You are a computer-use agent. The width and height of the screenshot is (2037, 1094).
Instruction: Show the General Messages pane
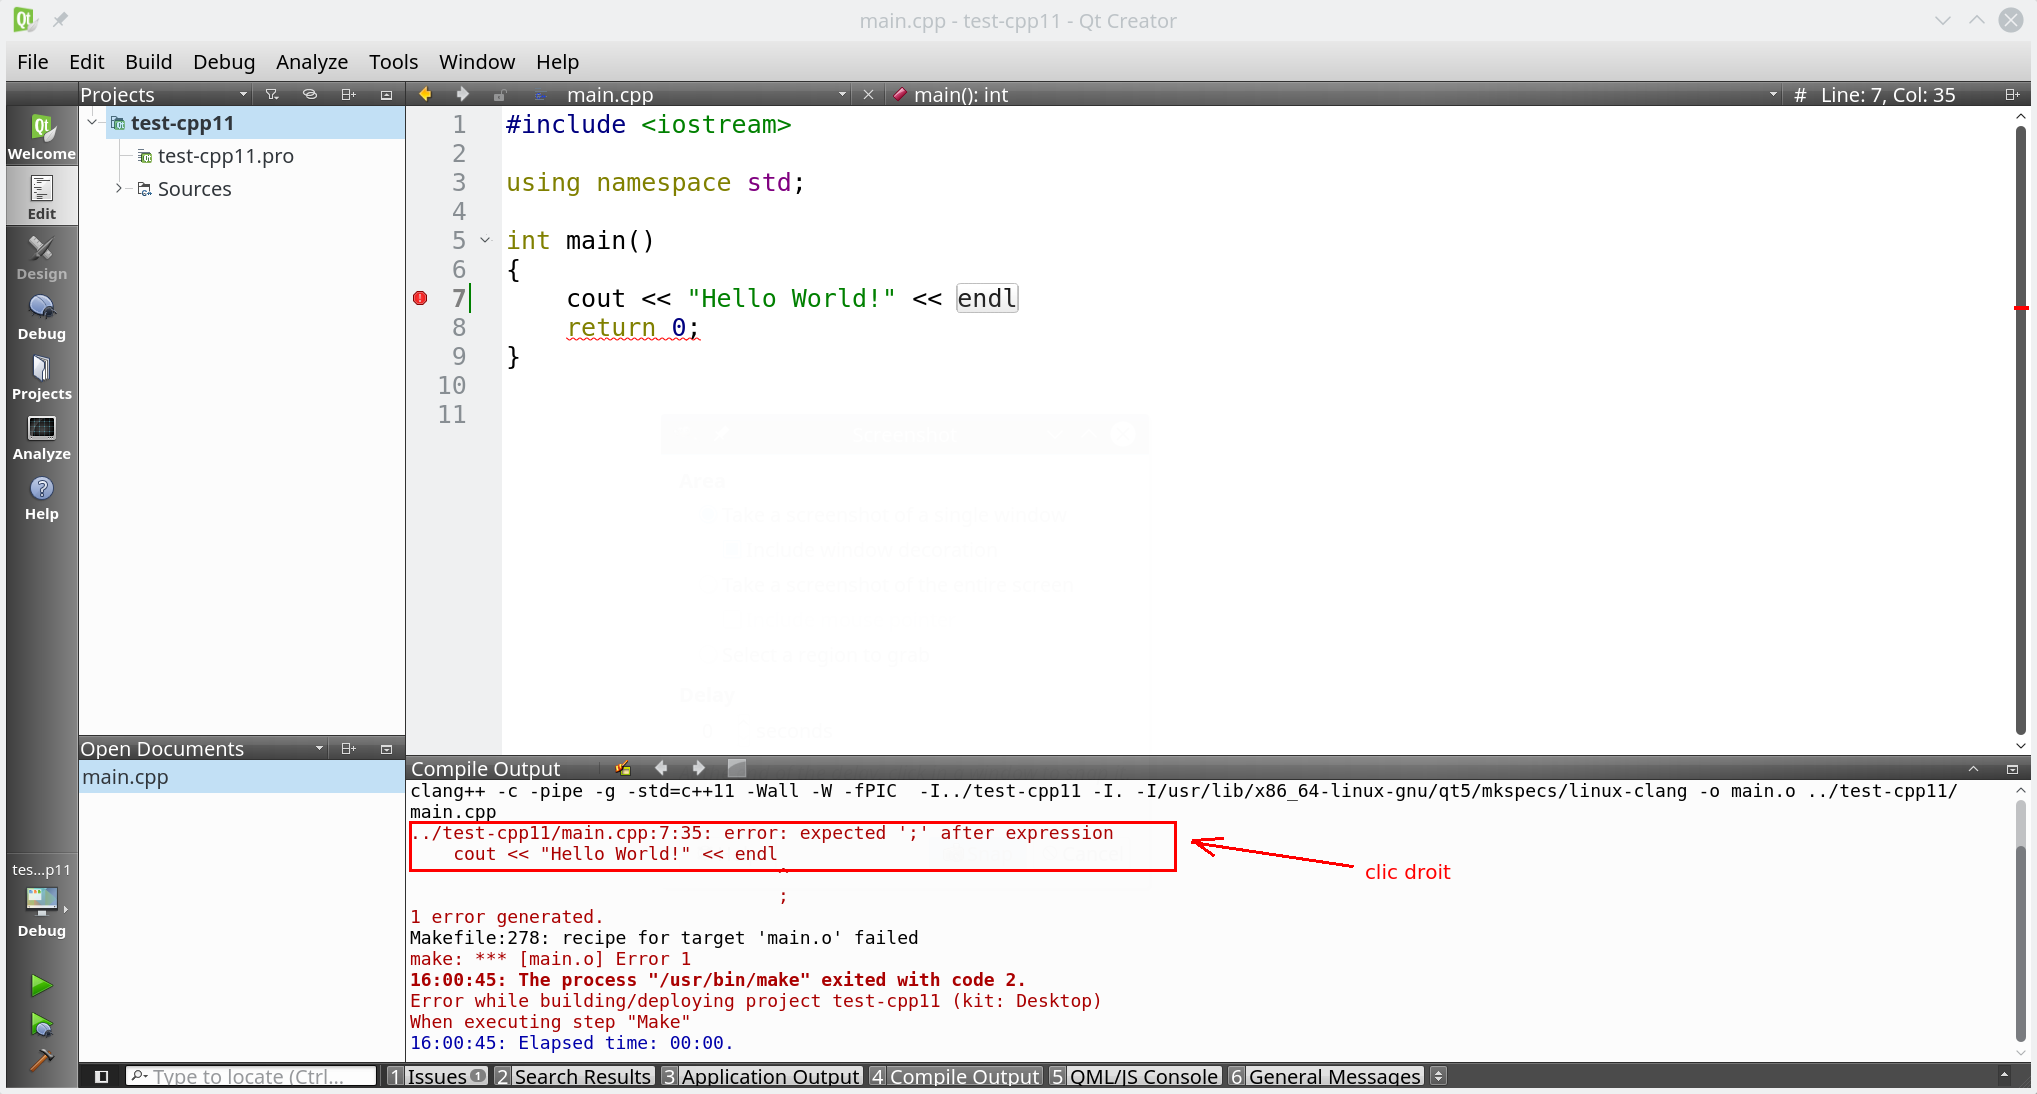[x=1326, y=1076]
